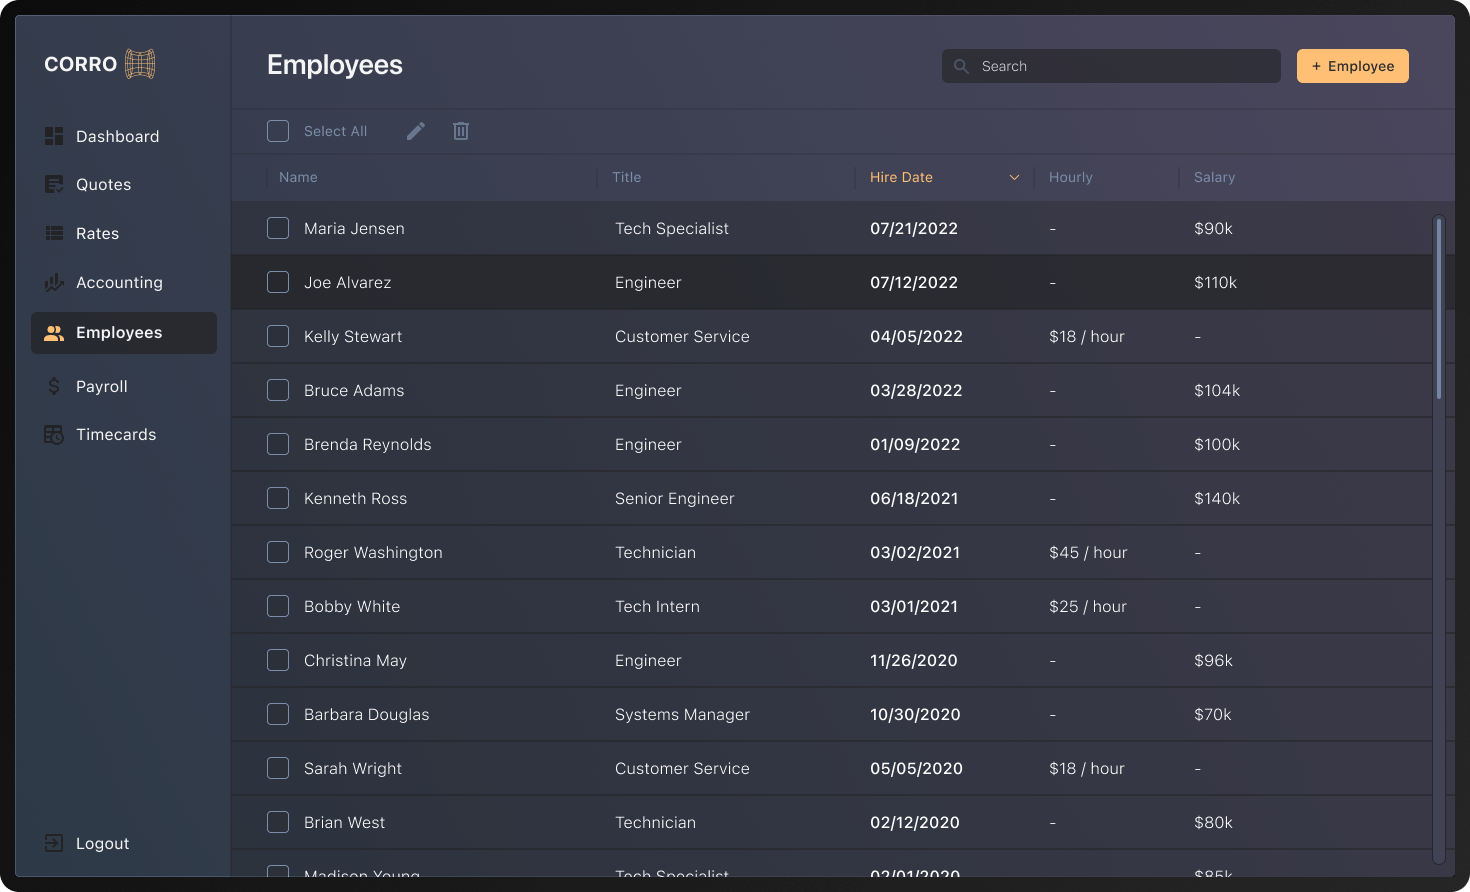Screen dimensions: 1470x892
Task: Click the trash delete icon in toolbar
Action: click(461, 131)
